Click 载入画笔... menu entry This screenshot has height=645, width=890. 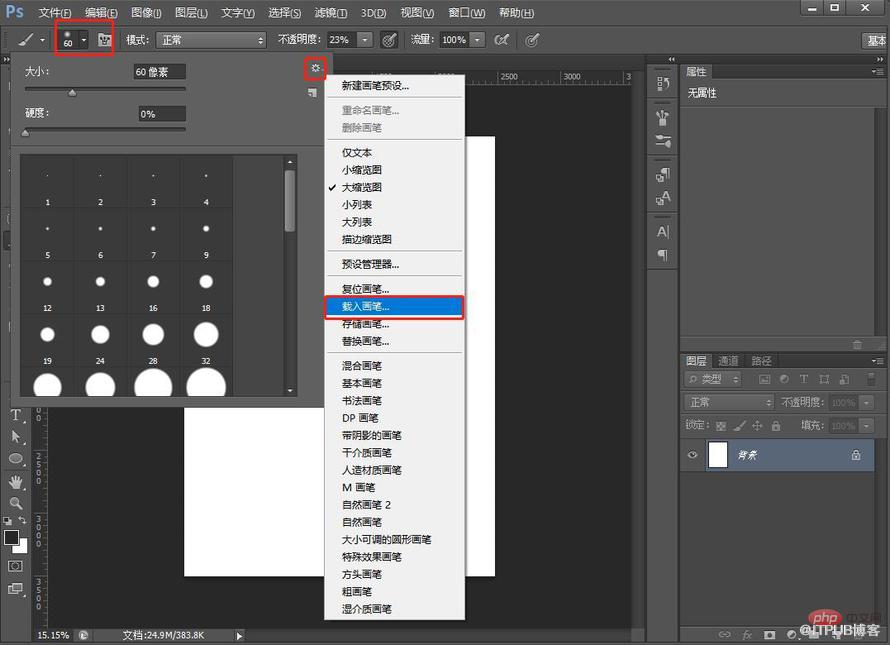pyautogui.click(x=394, y=307)
